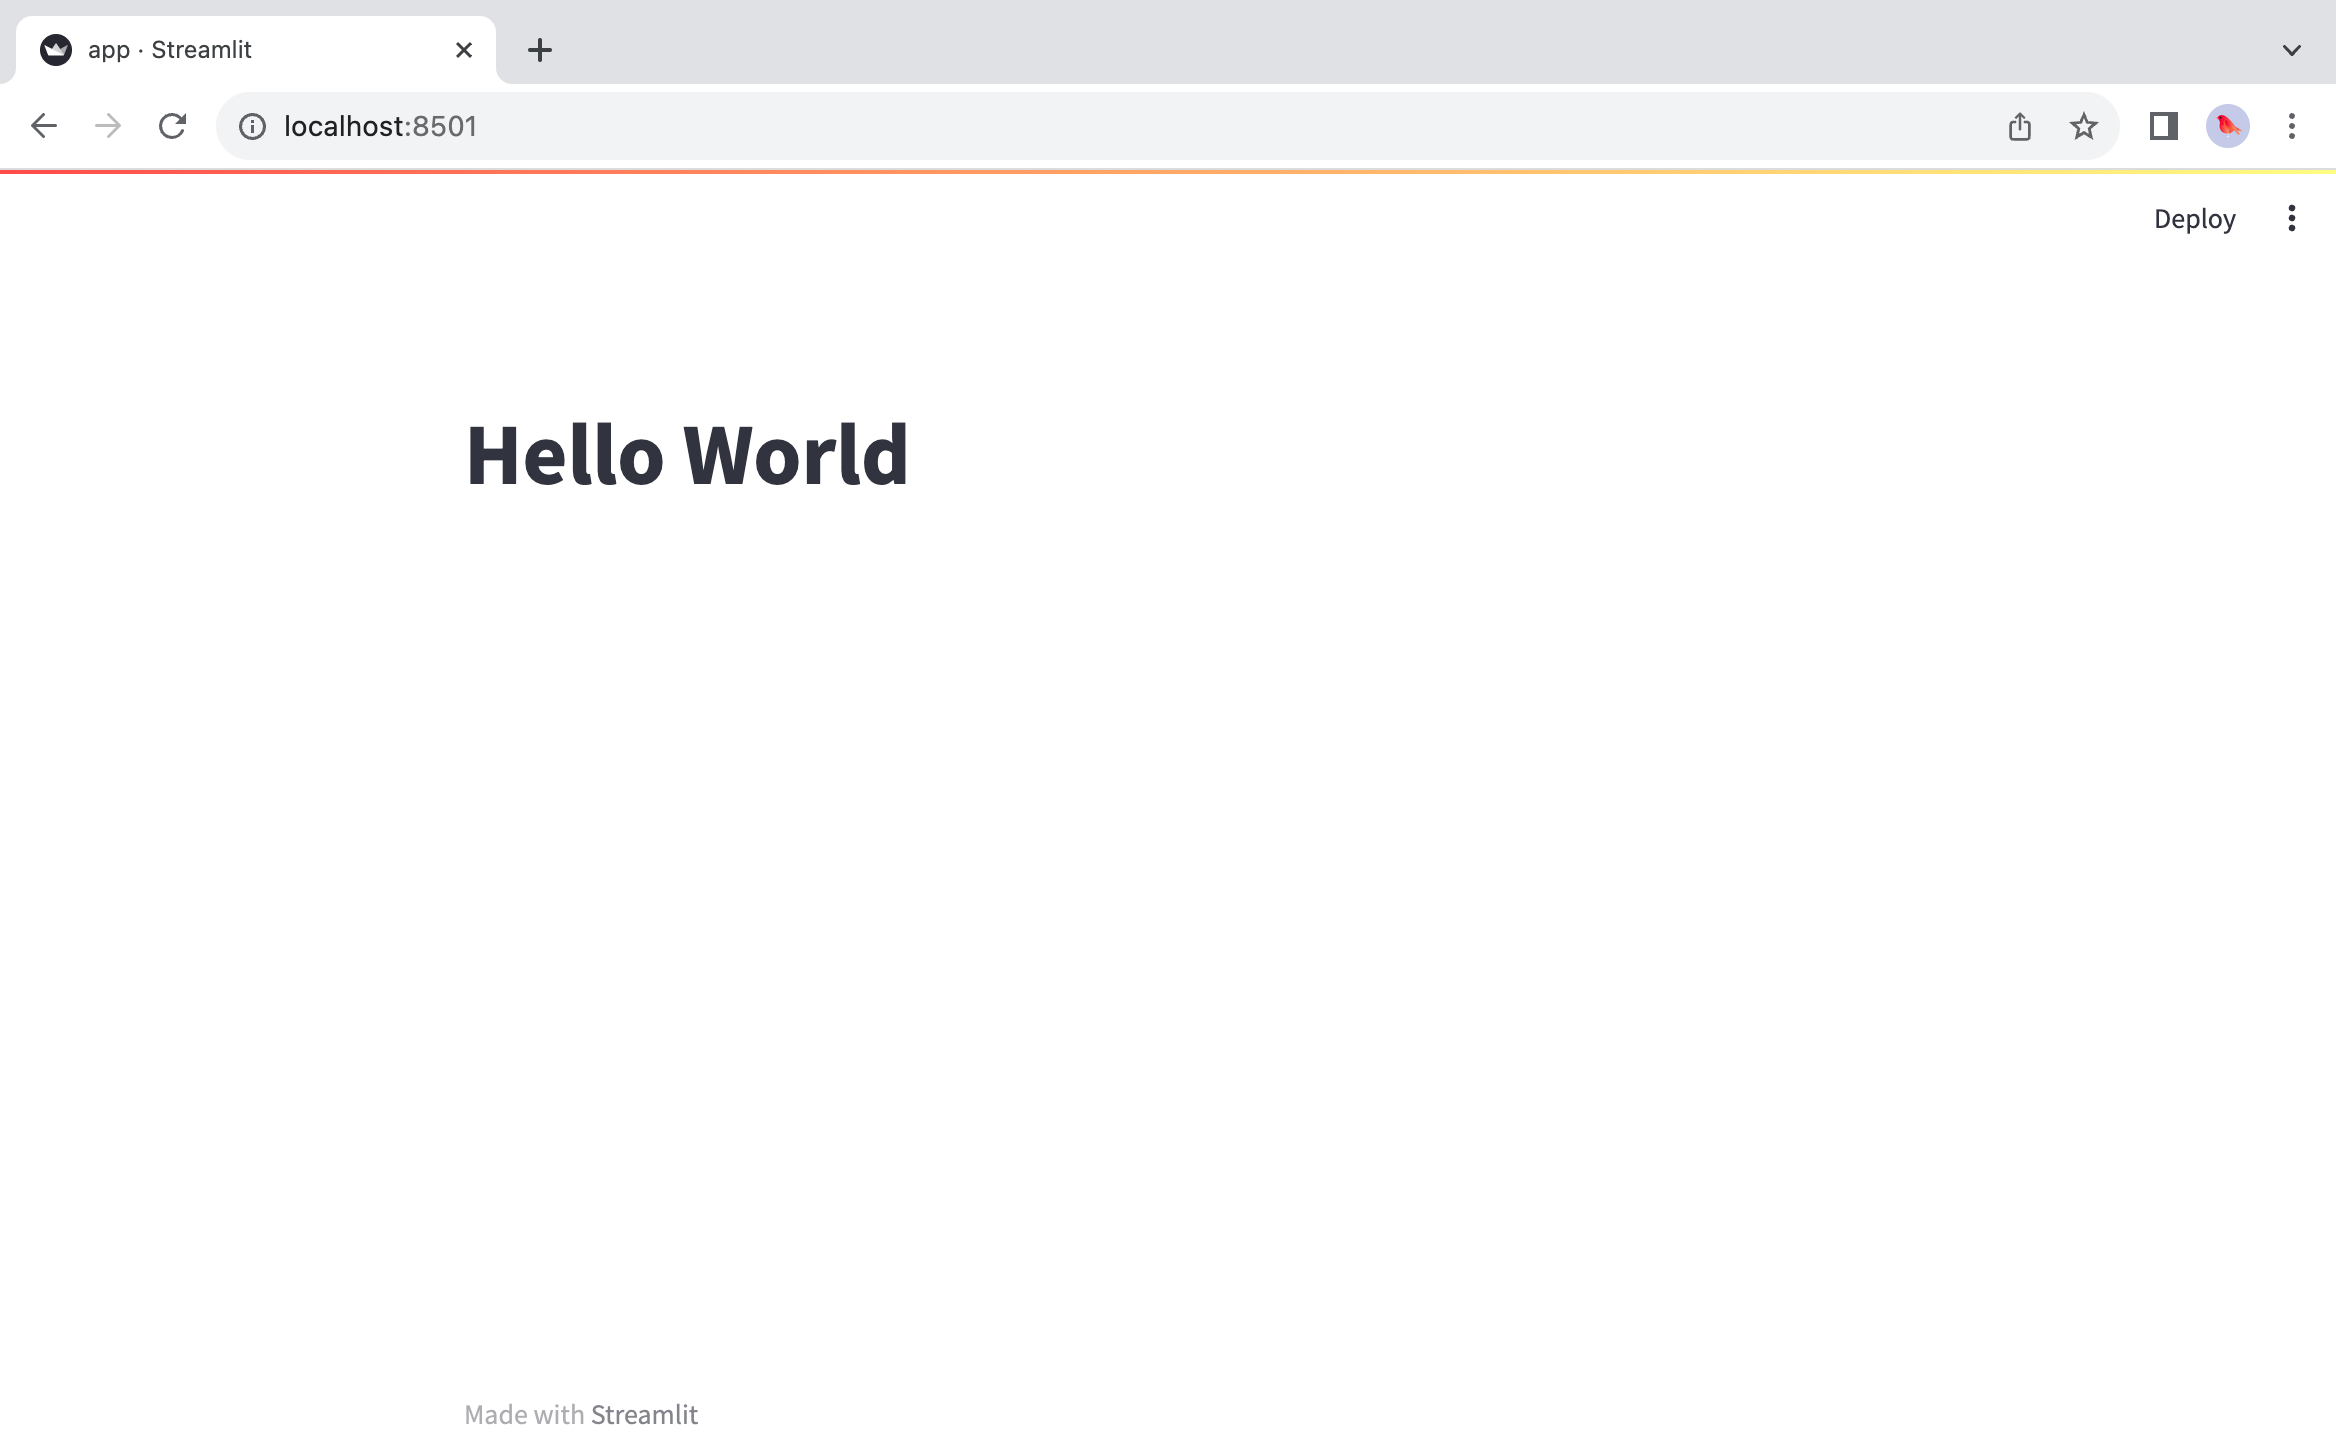Open the tab search chevron
Viewport: 2336px width, 1456px height.
coord(2291,49)
